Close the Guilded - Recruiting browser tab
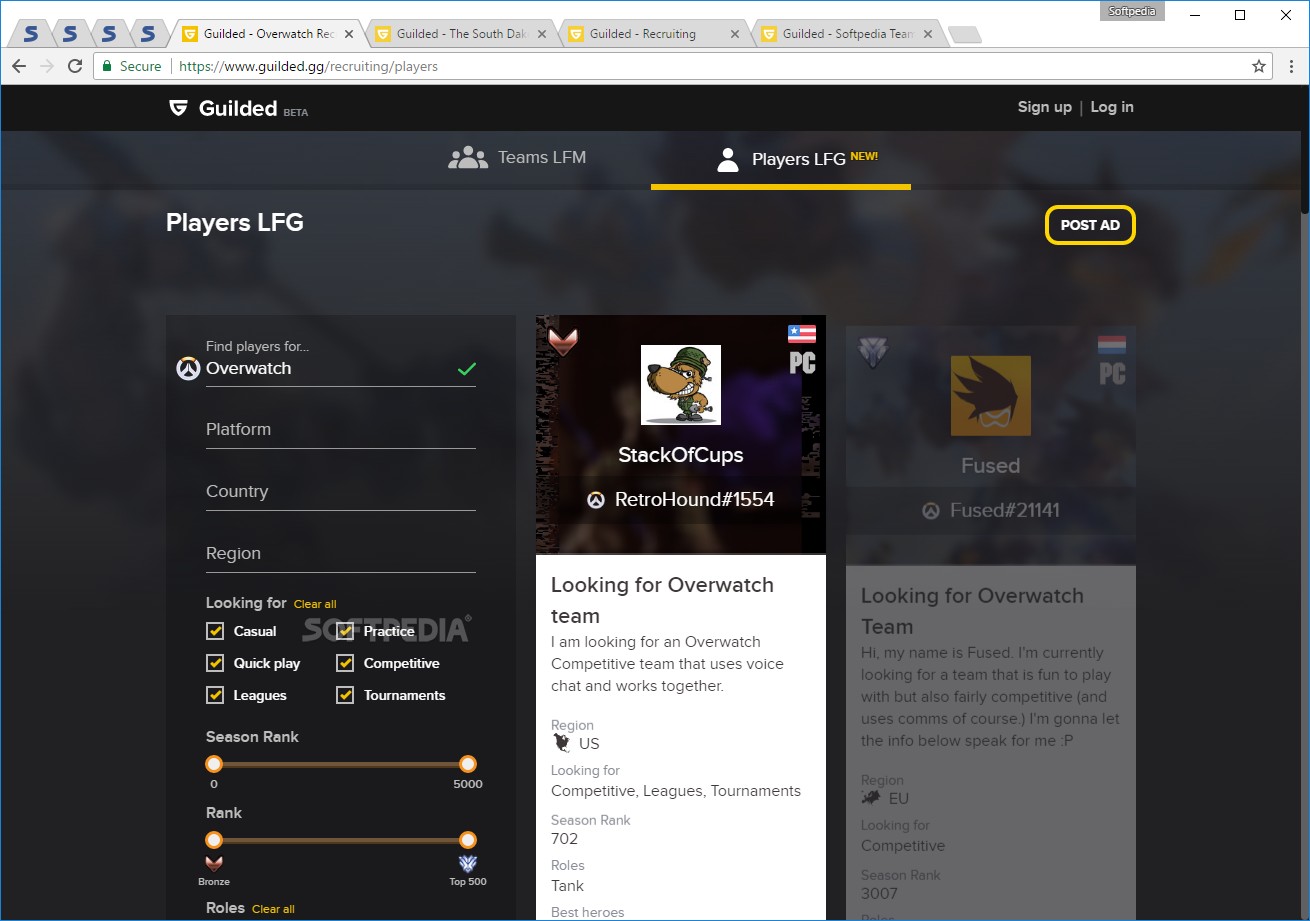Image resolution: width=1310 pixels, height=921 pixels. 735,34
